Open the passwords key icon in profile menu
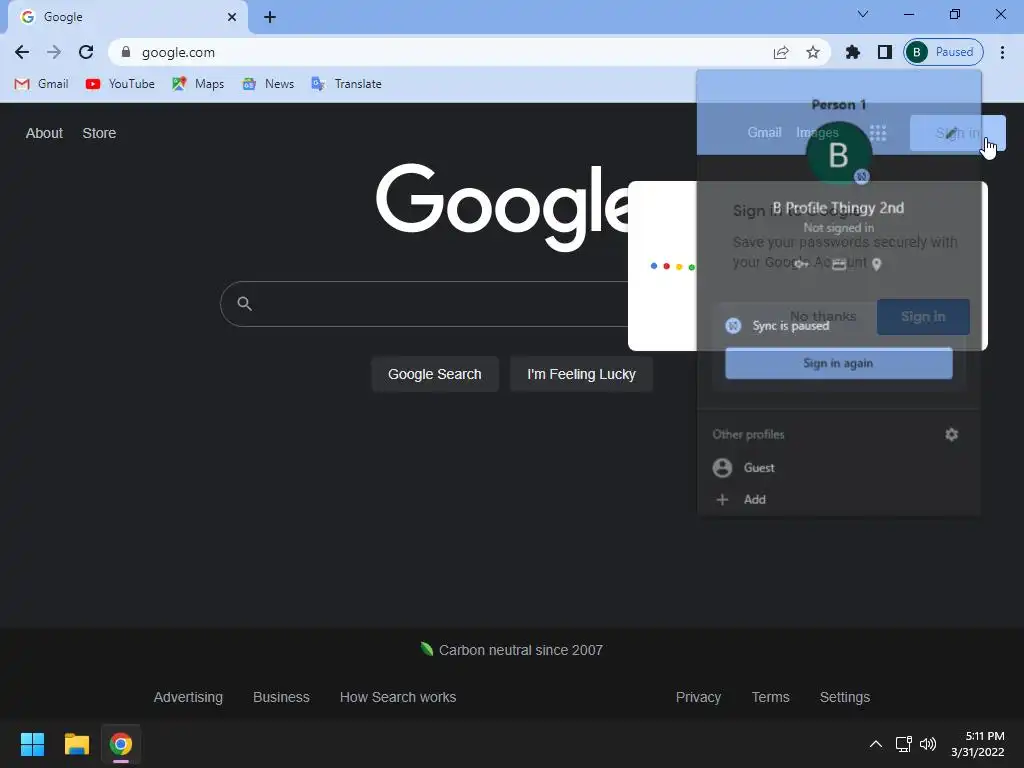The height and width of the screenshot is (768, 1024). coord(801,264)
